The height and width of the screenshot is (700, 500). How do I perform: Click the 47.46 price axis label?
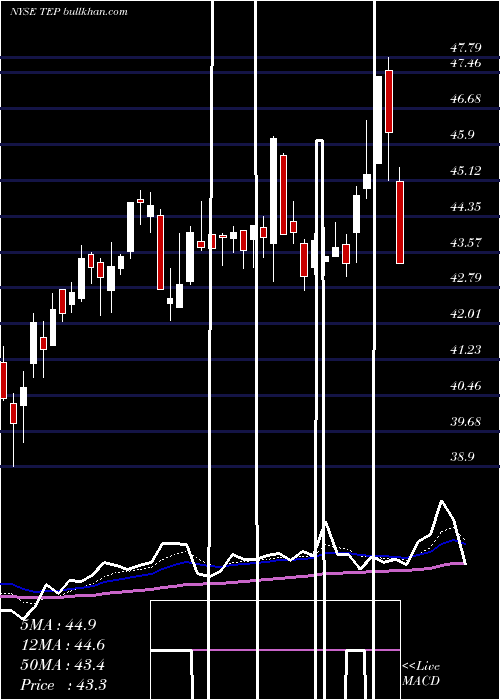point(466,63)
